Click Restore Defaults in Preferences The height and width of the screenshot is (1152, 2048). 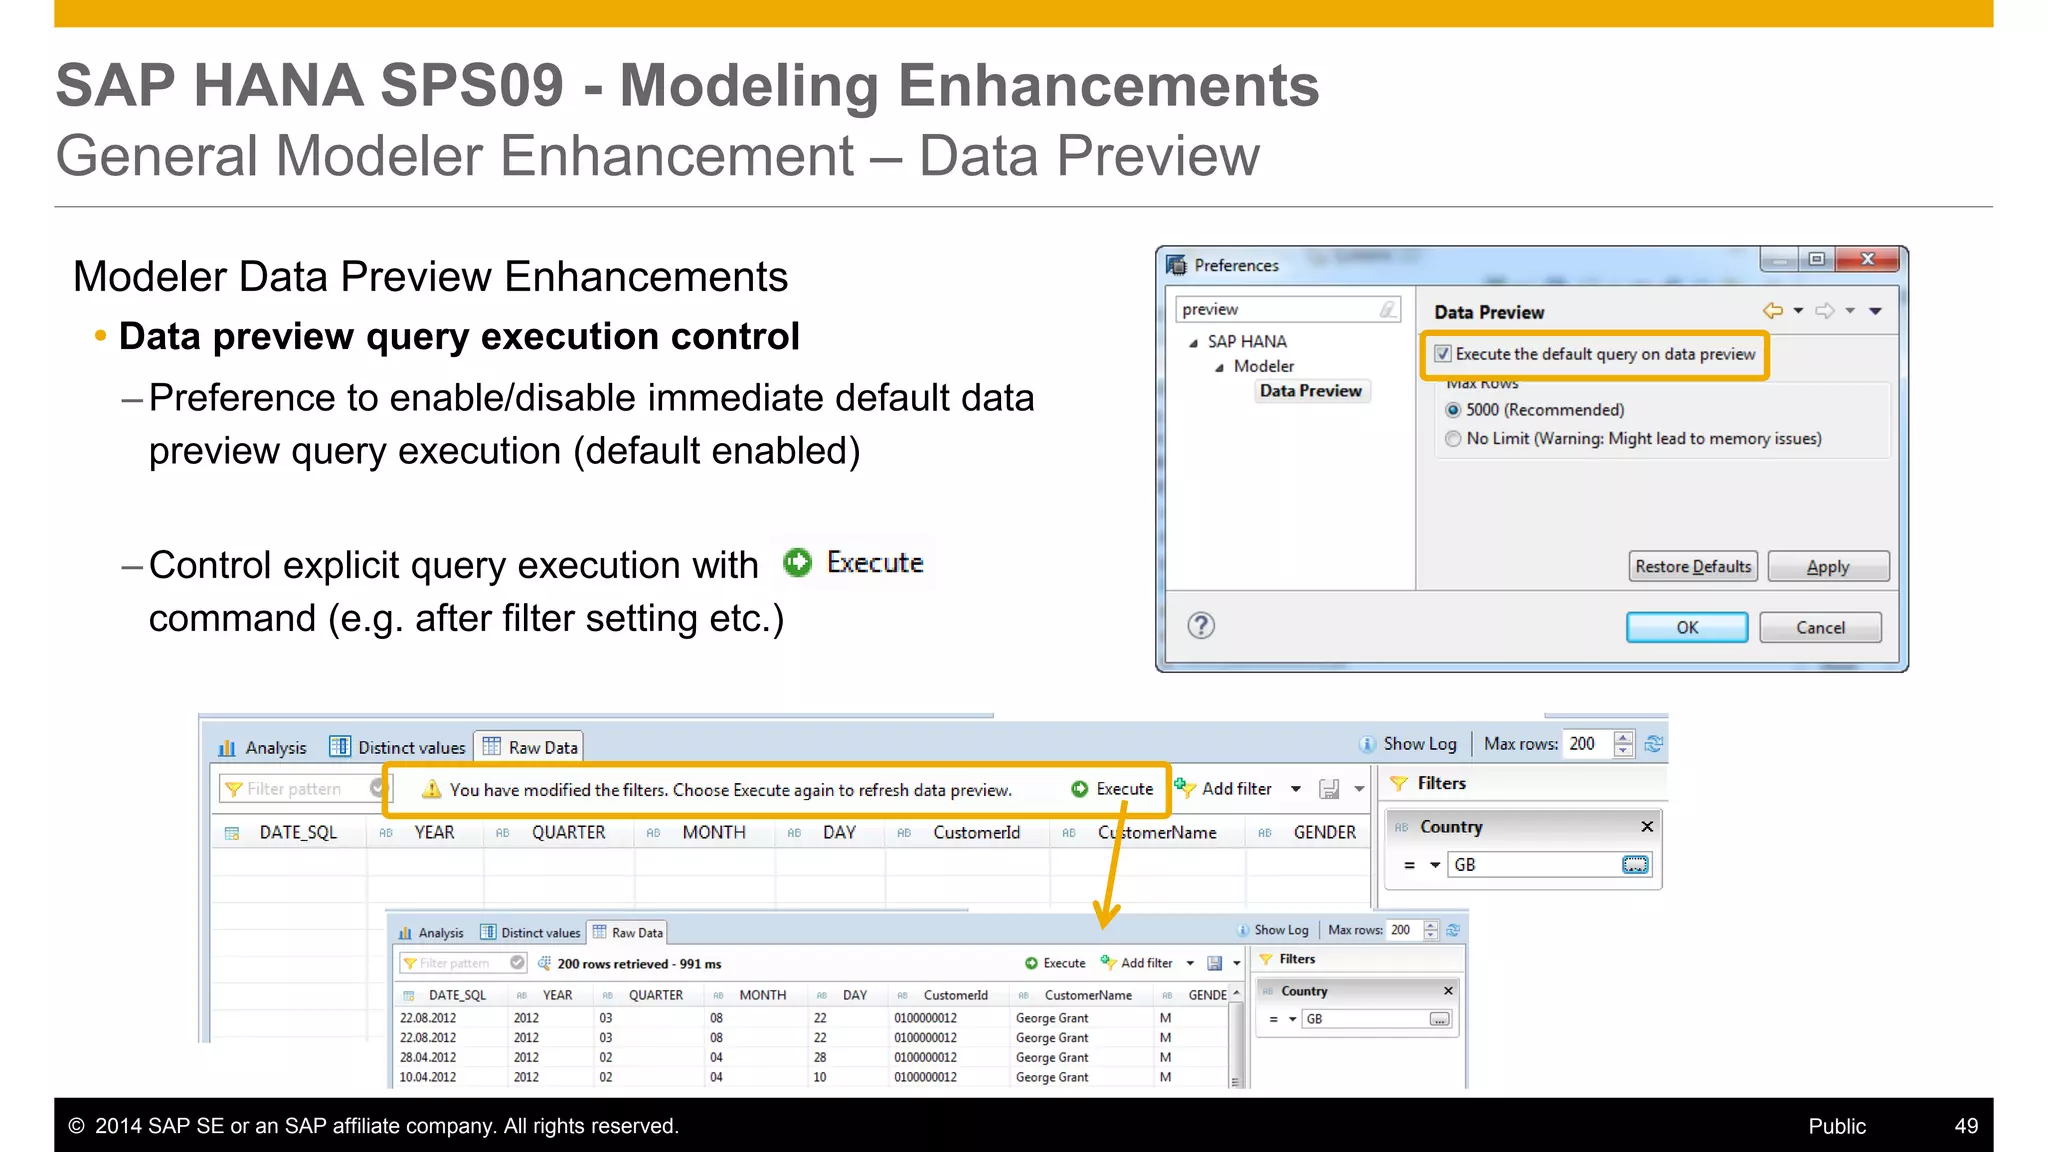click(x=1693, y=567)
